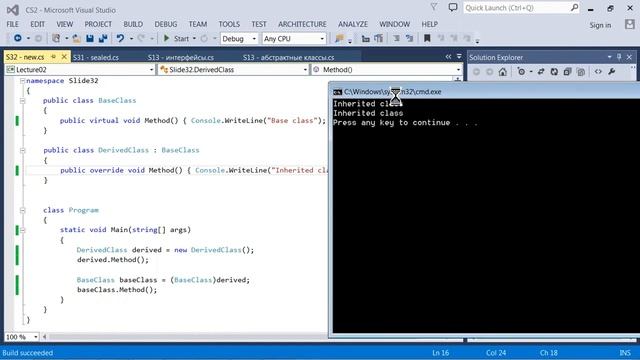Open the DEBUG menu
This screenshot has width=640, height=360.
point(166,24)
